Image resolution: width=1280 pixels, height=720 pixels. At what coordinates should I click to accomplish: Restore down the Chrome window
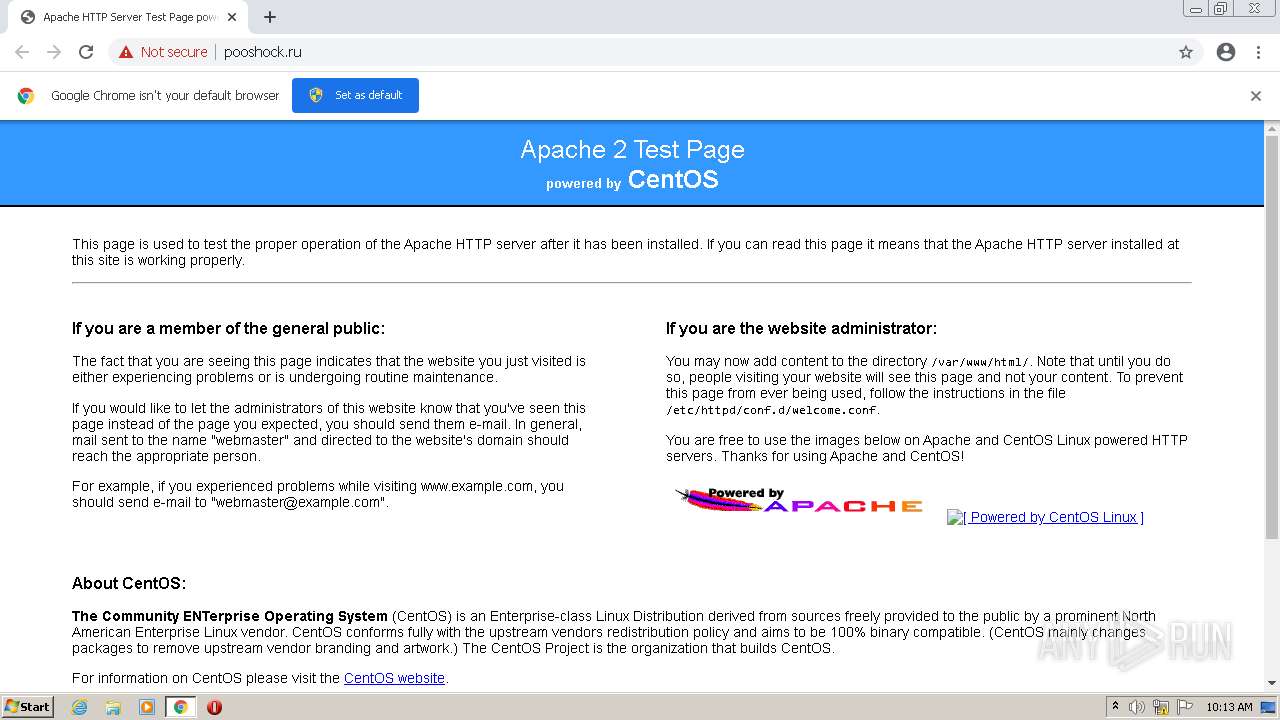click(x=1221, y=9)
